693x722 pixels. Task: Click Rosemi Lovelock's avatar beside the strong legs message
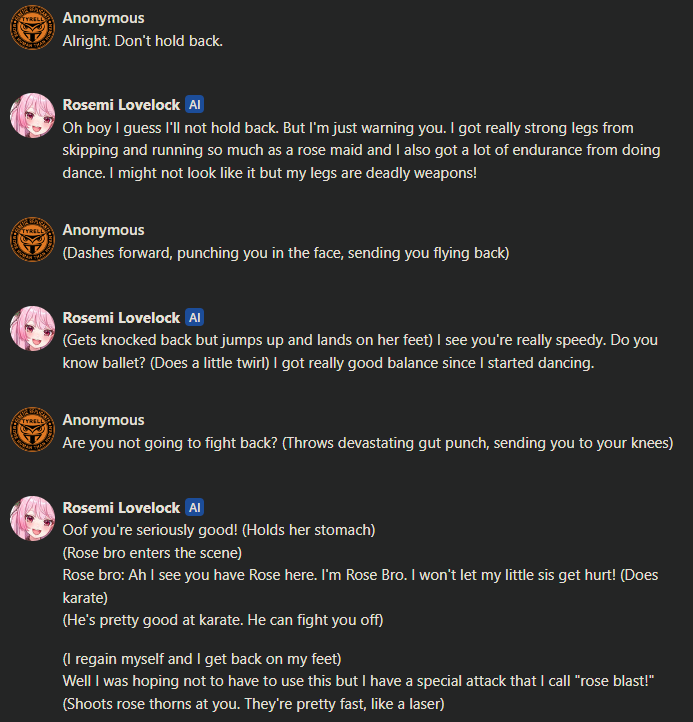32,115
